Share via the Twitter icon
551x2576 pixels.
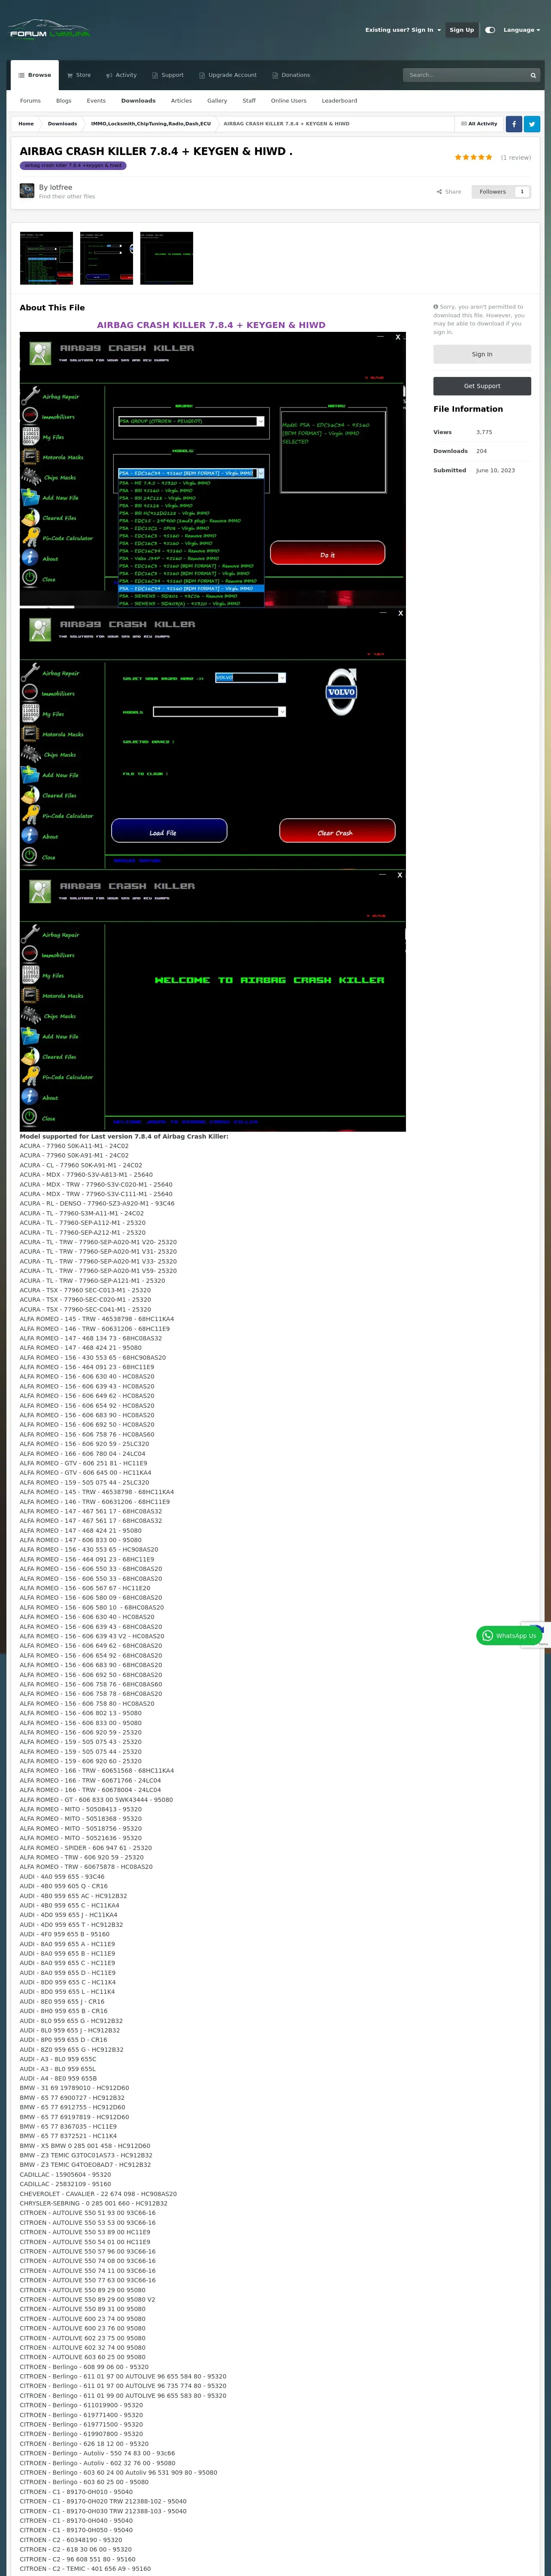532,124
